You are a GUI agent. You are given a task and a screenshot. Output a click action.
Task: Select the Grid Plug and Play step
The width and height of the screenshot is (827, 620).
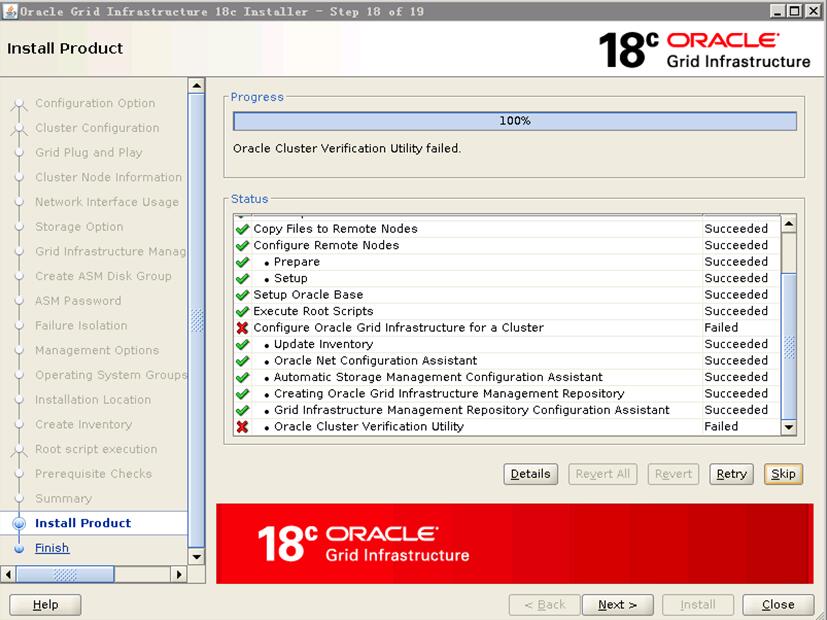[x=89, y=153]
